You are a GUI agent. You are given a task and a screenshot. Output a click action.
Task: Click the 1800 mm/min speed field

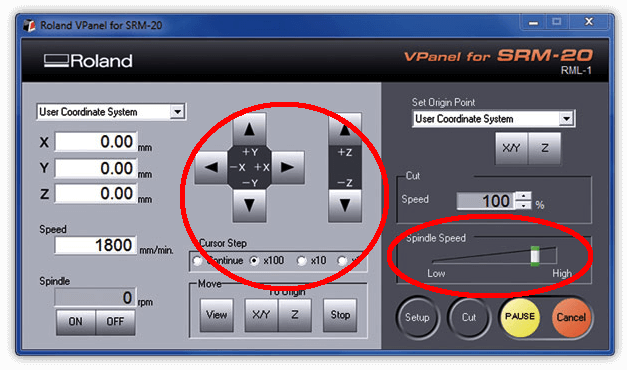coord(96,245)
